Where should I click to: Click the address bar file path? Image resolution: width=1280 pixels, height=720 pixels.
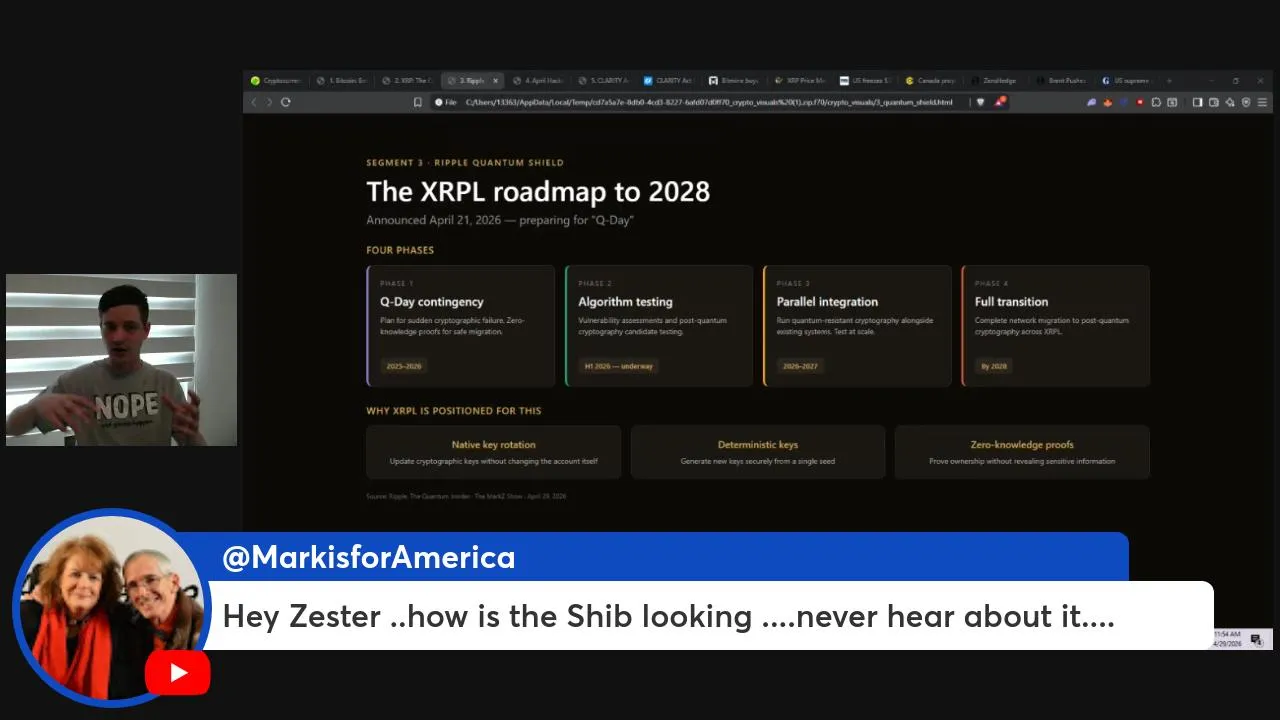709,102
